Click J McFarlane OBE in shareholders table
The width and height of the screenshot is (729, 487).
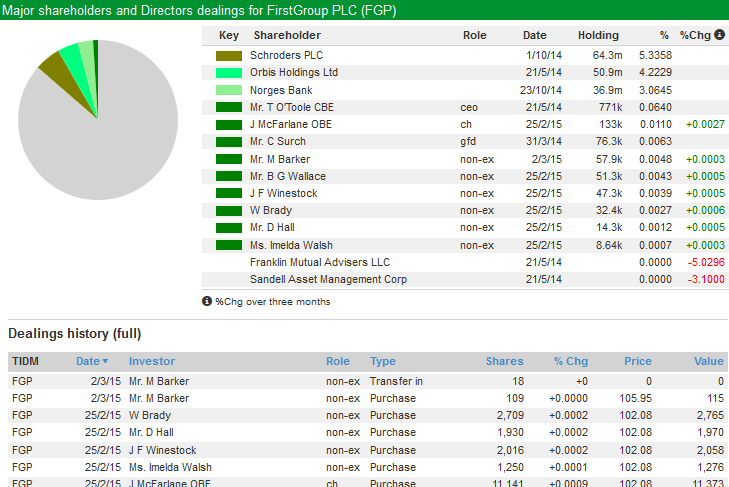pos(291,125)
